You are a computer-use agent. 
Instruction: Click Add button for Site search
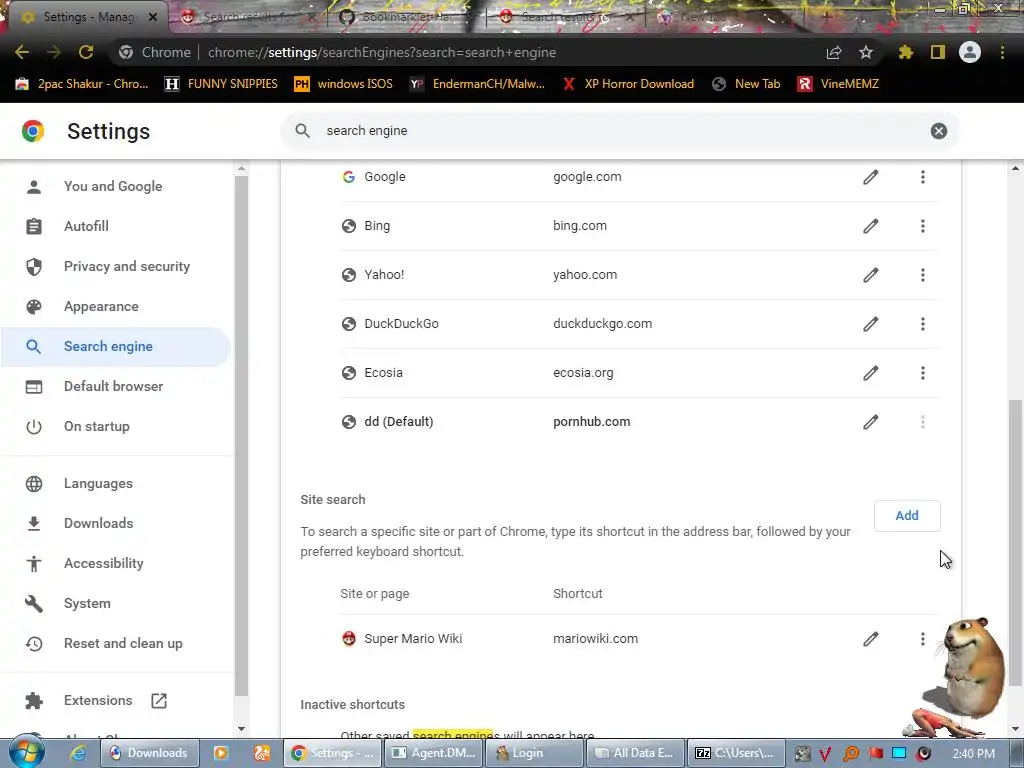[907, 516]
